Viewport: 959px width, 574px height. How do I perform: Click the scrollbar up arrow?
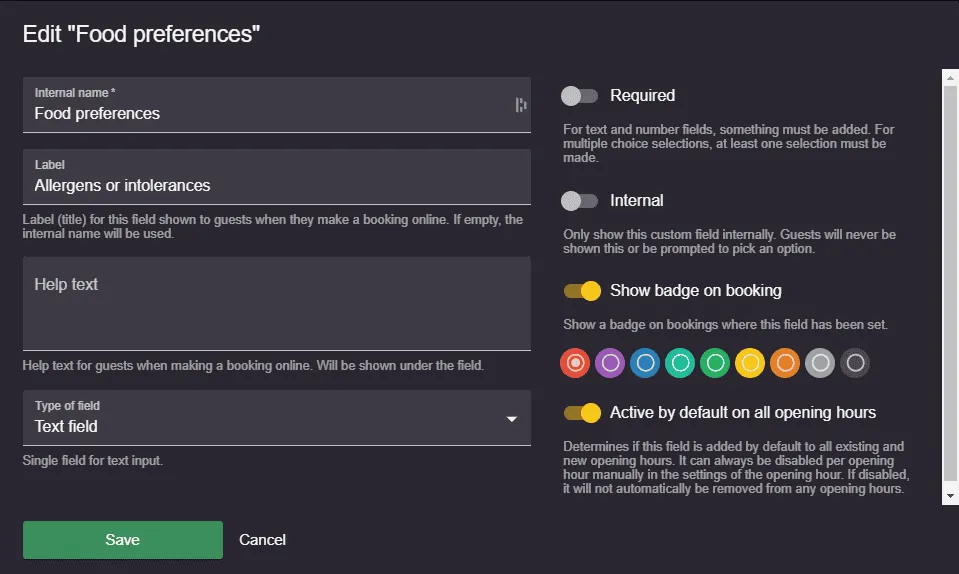950,78
